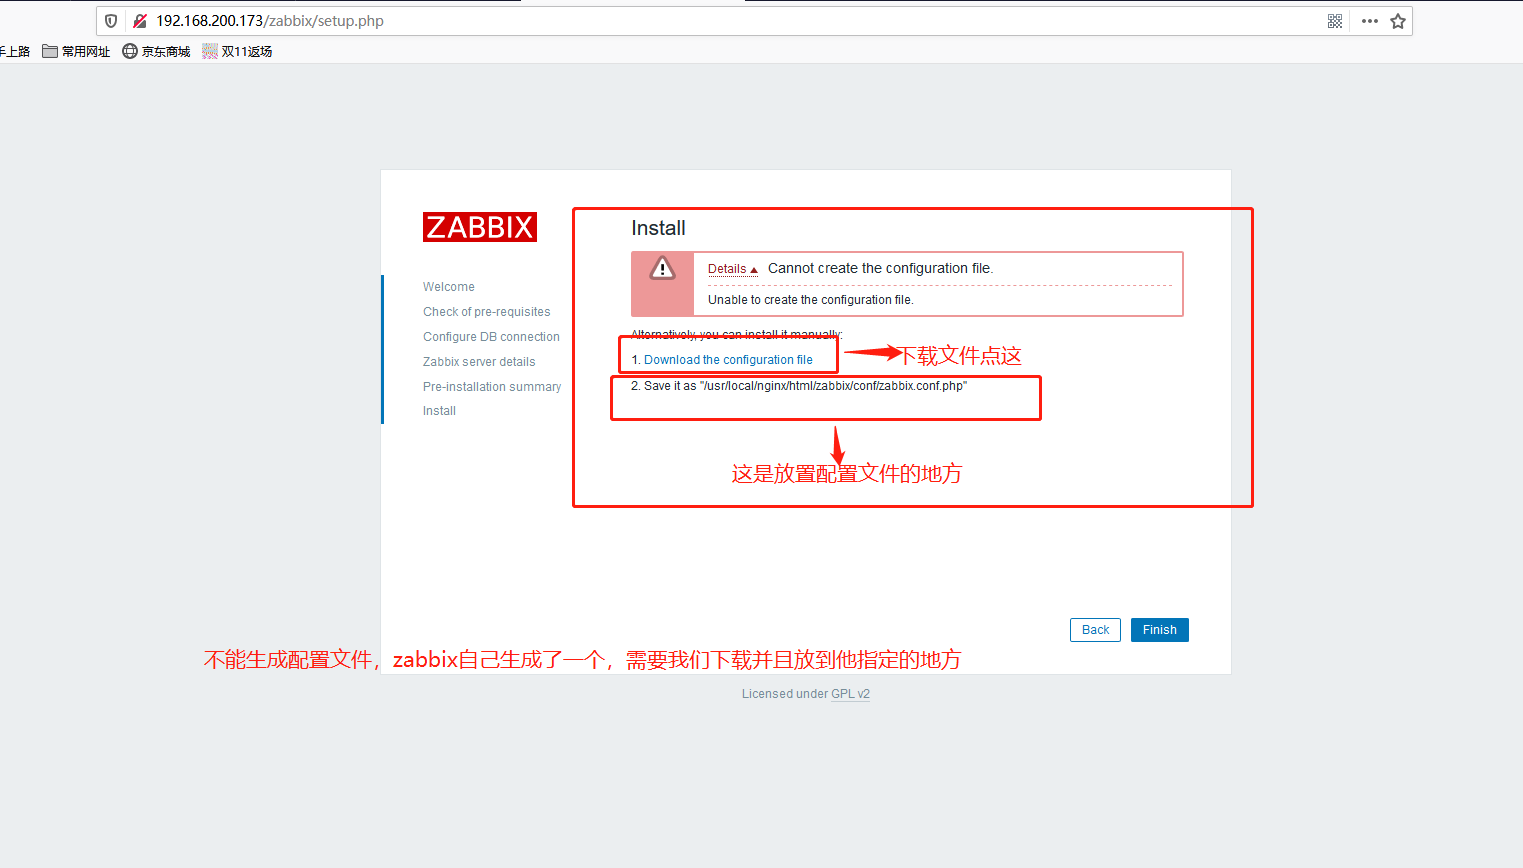The width and height of the screenshot is (1523, 868).
Task: Open the QR code icon in address bar
Action: pos(1335,21)
